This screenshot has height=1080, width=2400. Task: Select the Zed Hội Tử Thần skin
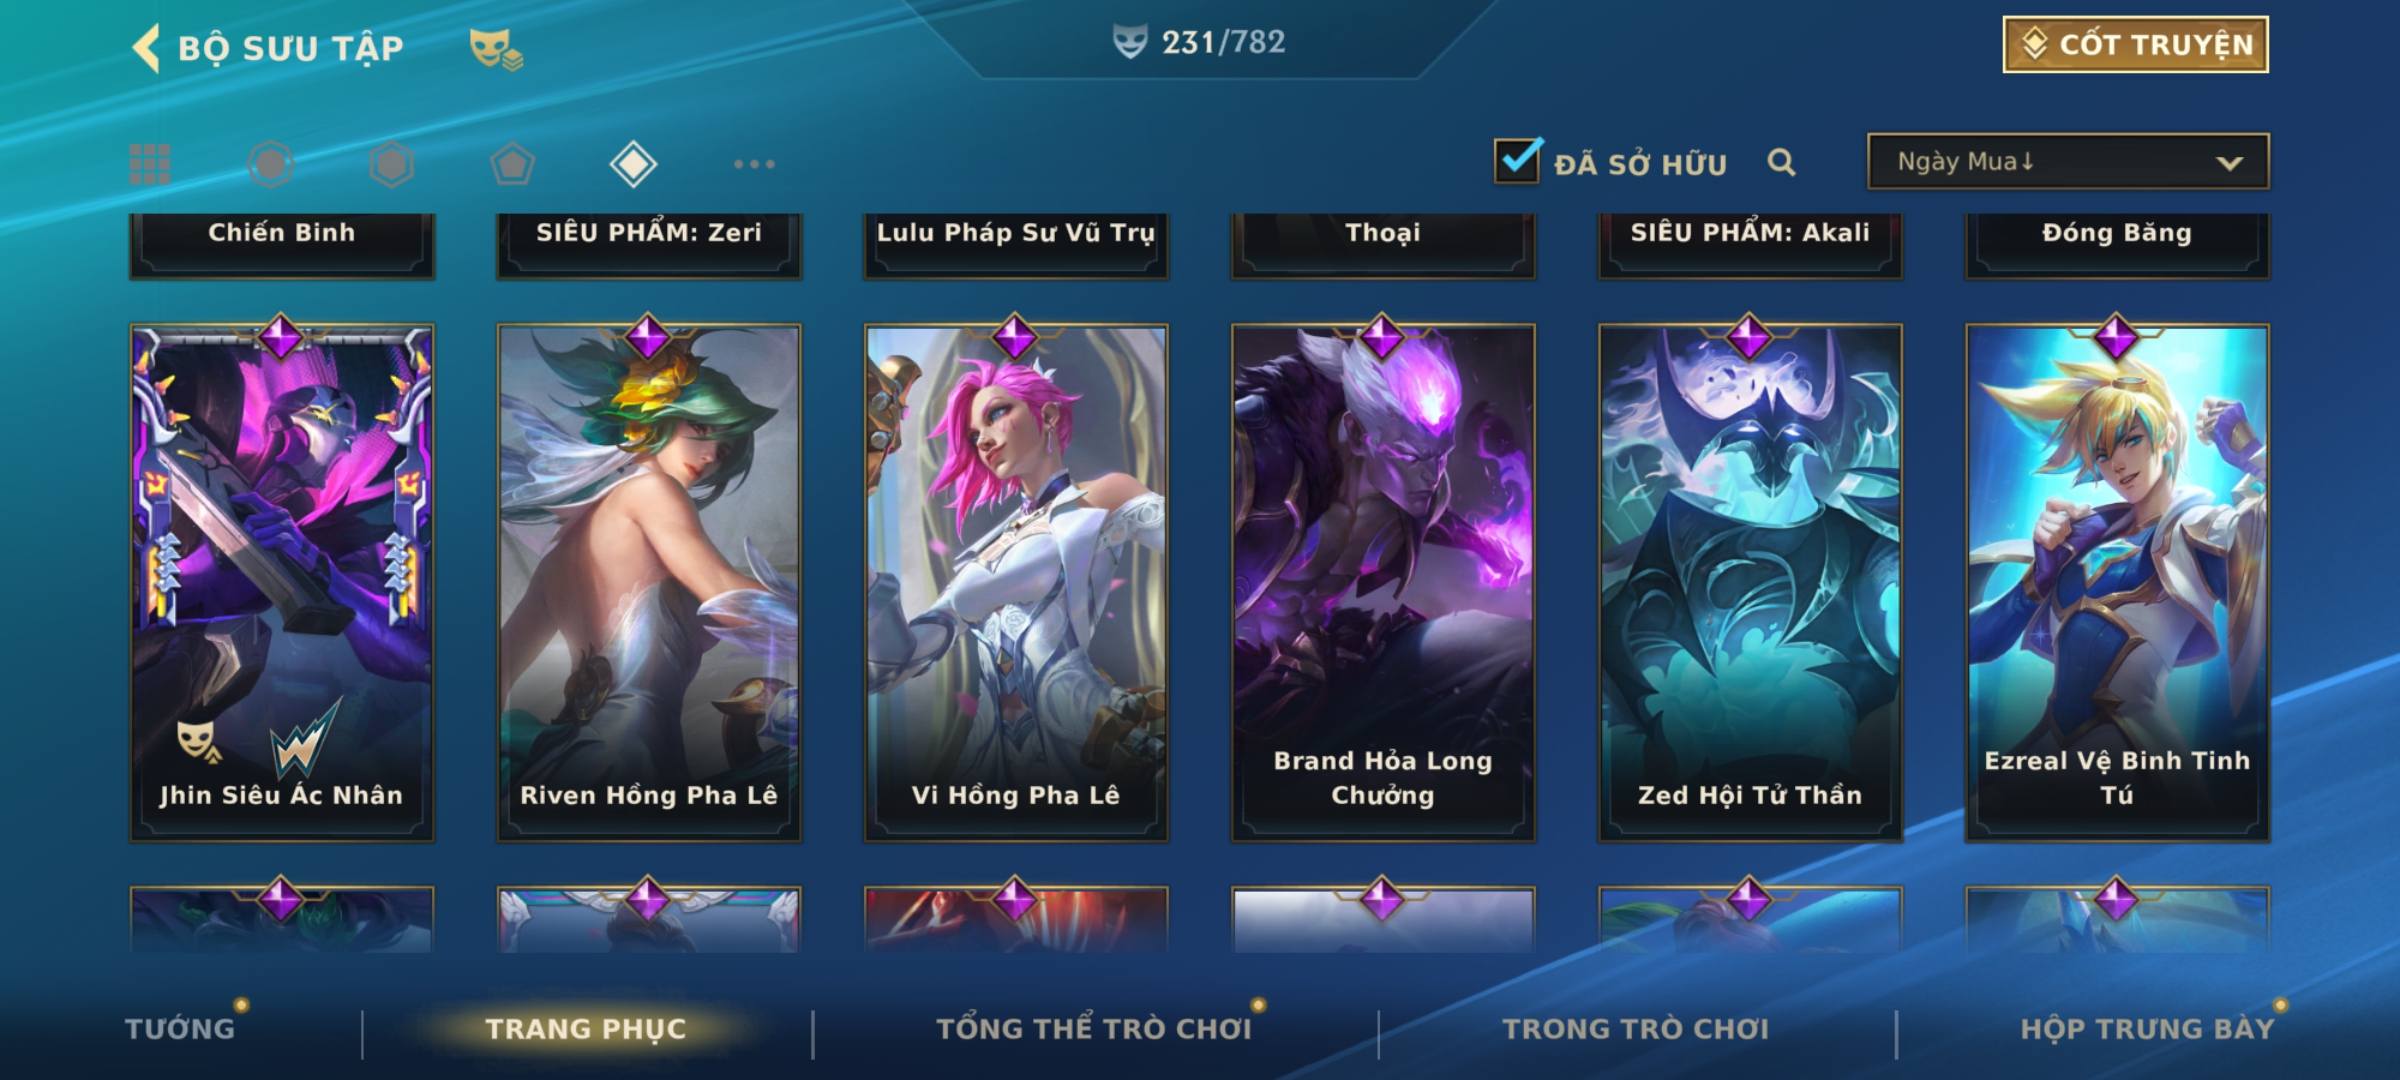click(x=1750, y=582)
